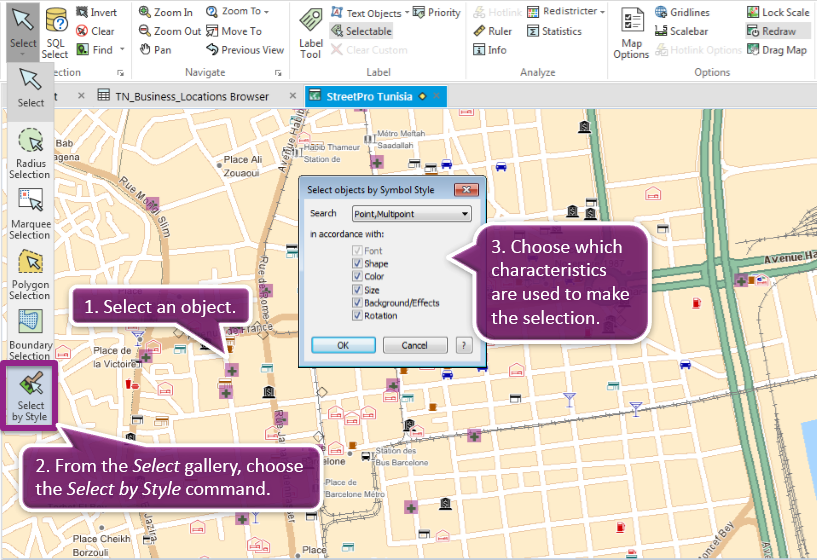
Task: Toggle Lock Scale option
Action: tap(778, 12)
